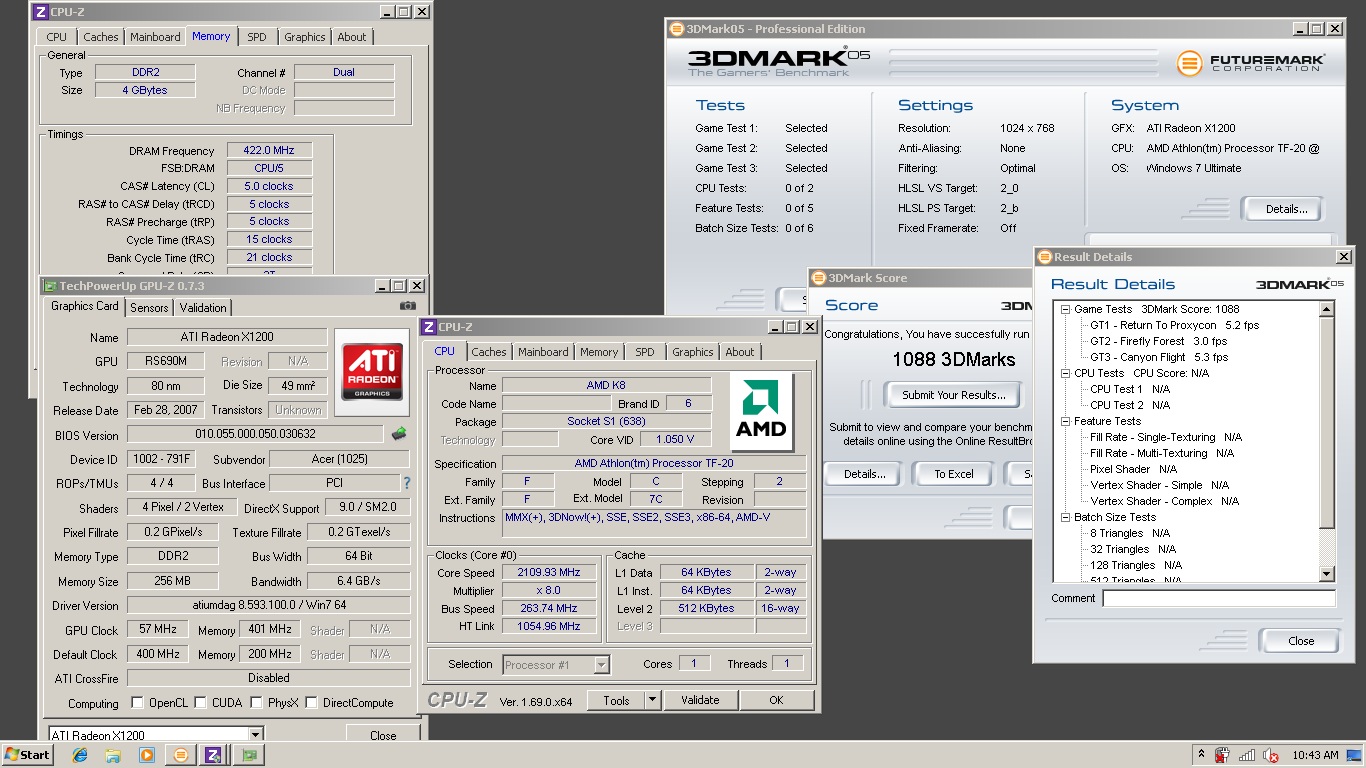The image size is (1366, 768).
Task: Open the GPU selection dropdown in GPU-Z
Action: (x=256, y=735)
